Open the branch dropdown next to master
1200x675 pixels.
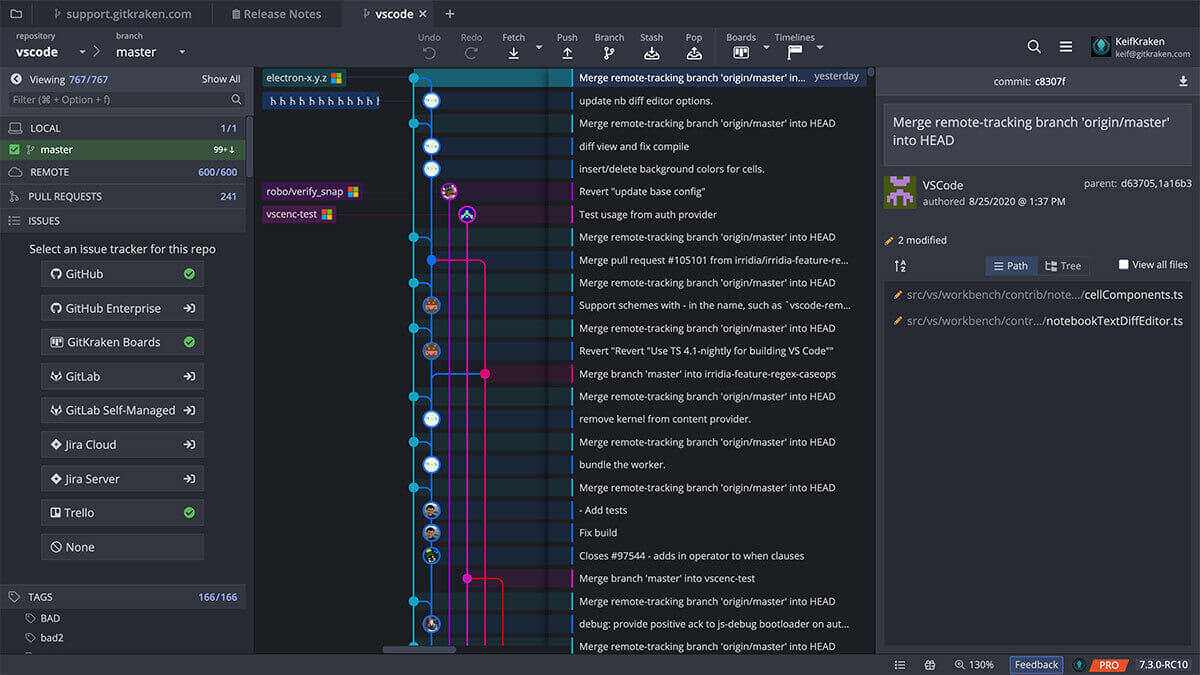pos(181,51)
